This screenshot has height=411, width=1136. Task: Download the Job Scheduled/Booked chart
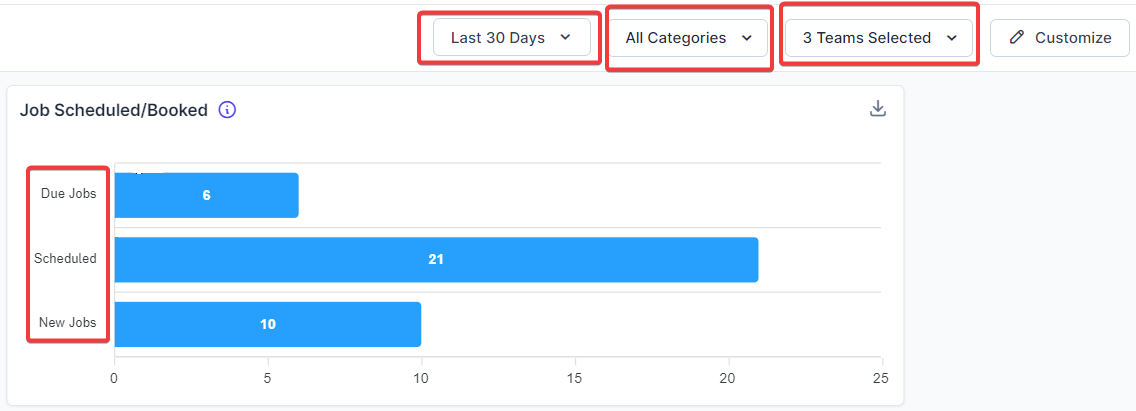[878, 109]
